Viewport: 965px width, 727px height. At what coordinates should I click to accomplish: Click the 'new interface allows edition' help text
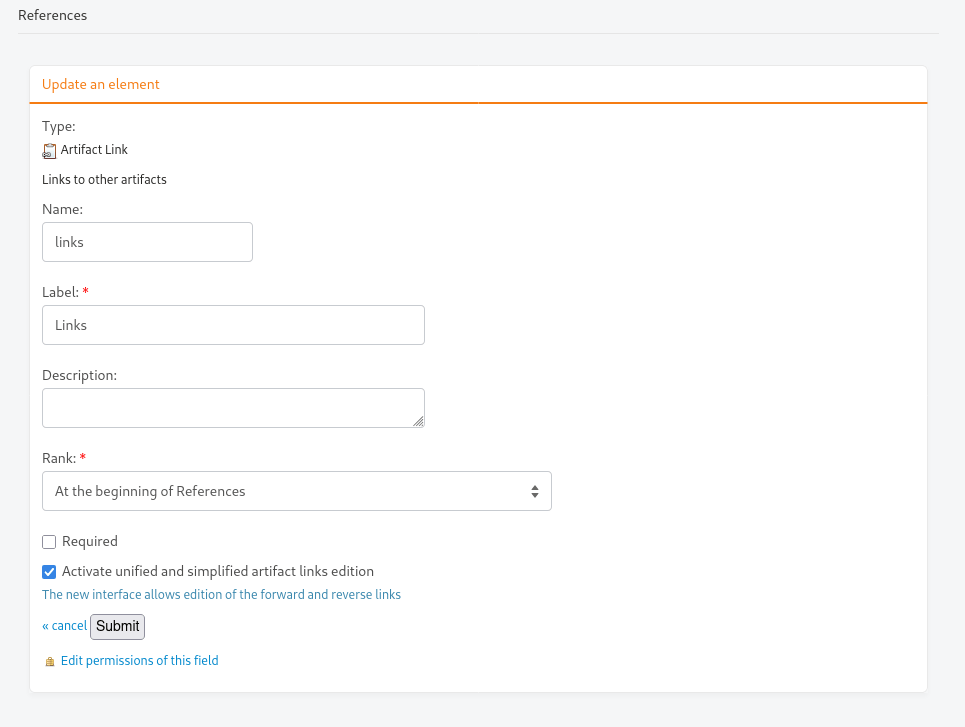[x=222, y=595]
